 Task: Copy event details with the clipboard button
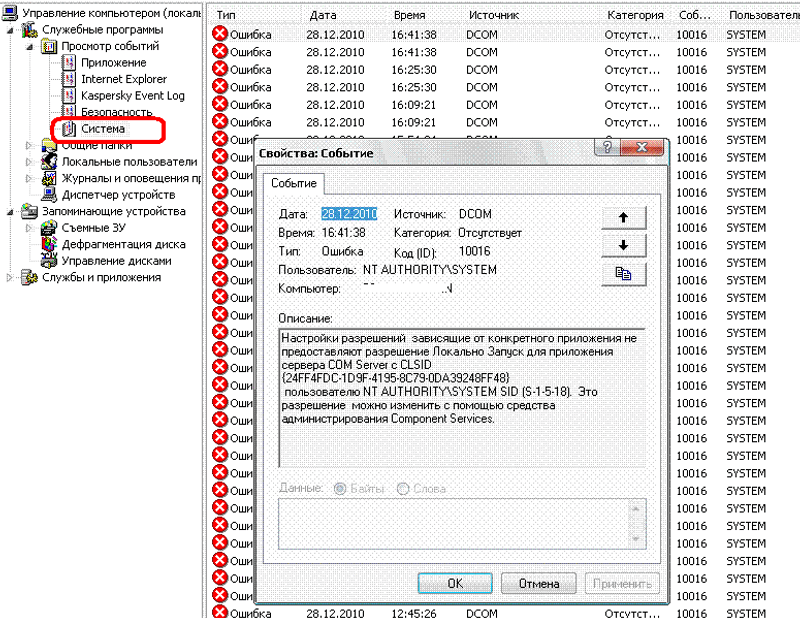coord(623,274)
